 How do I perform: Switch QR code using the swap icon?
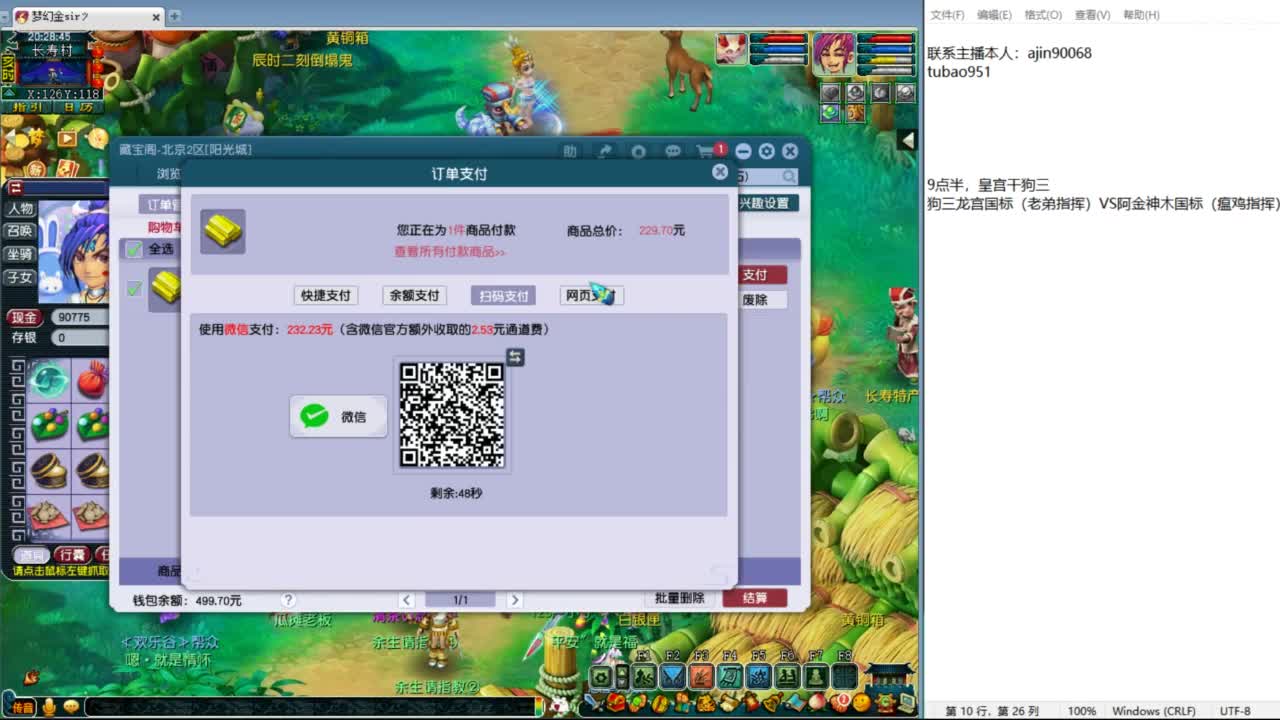515,357
